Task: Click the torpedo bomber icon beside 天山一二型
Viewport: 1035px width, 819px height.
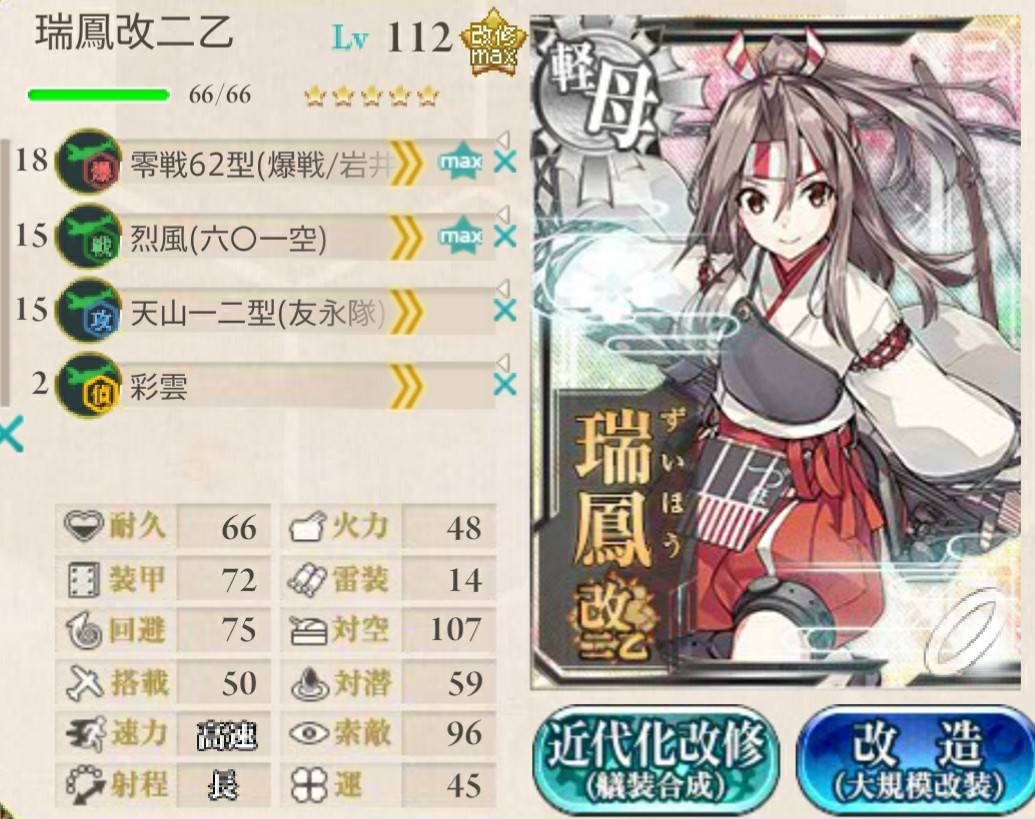Action: pos(88,311)
